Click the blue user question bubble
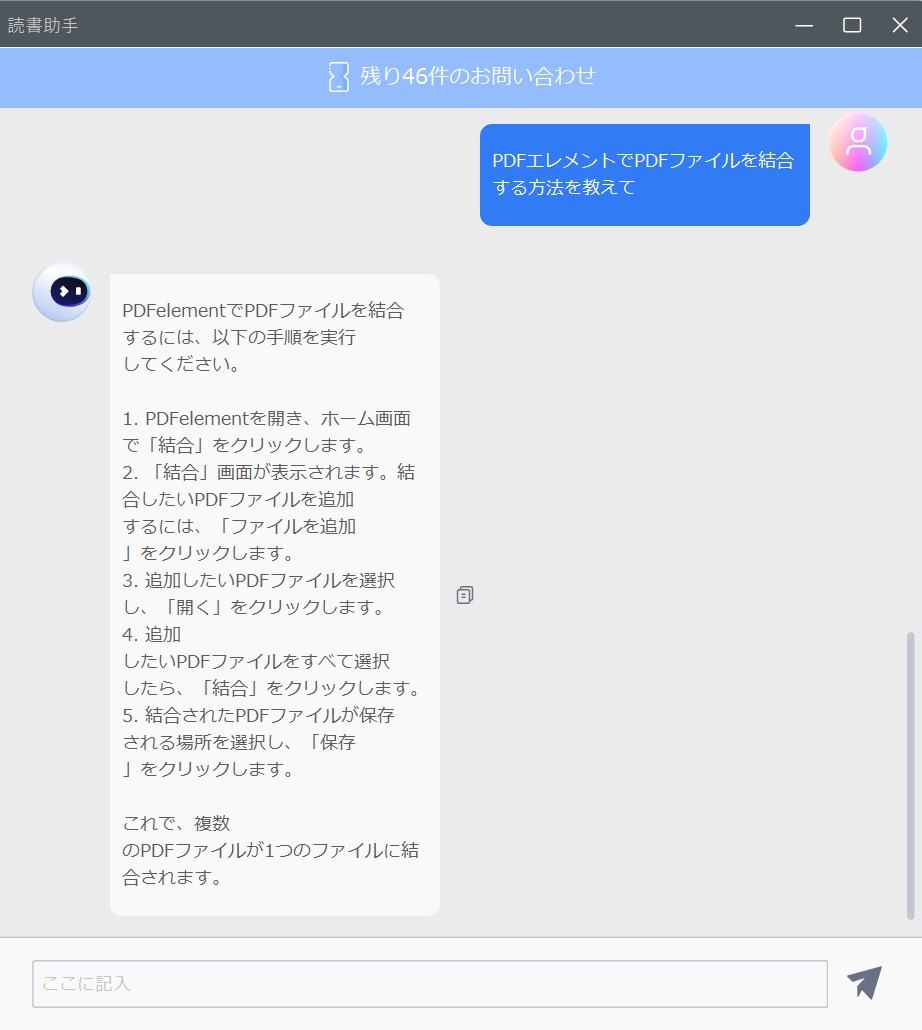The width and height of the screenshot is (922, 1030). 644,175
